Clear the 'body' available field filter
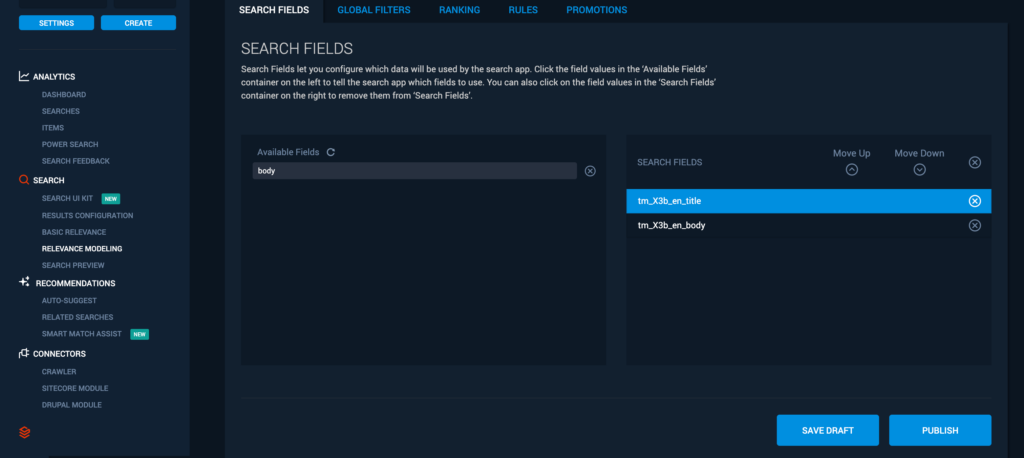Viewport: 1024px width, 458px height. [590, 171]
